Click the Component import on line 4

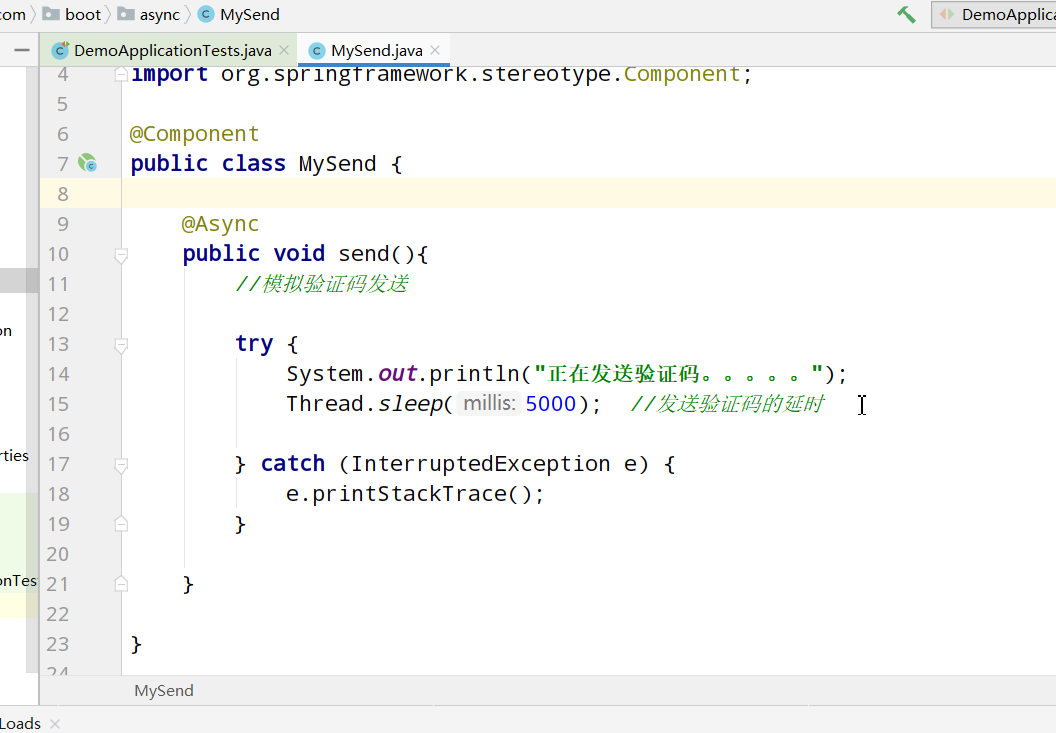[682, 73]
